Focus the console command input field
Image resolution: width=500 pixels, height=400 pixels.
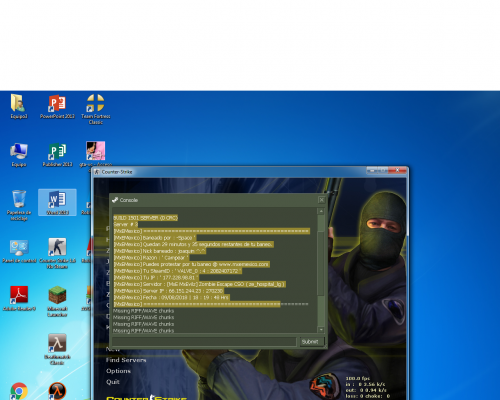[x=204, y=342]
